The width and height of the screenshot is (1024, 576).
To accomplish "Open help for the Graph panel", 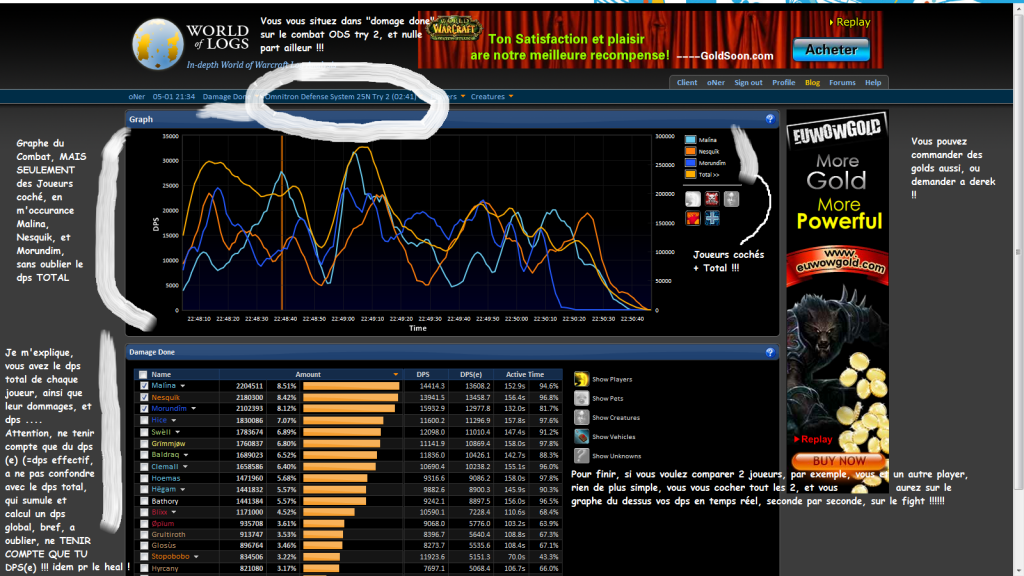I will (769, 119).
